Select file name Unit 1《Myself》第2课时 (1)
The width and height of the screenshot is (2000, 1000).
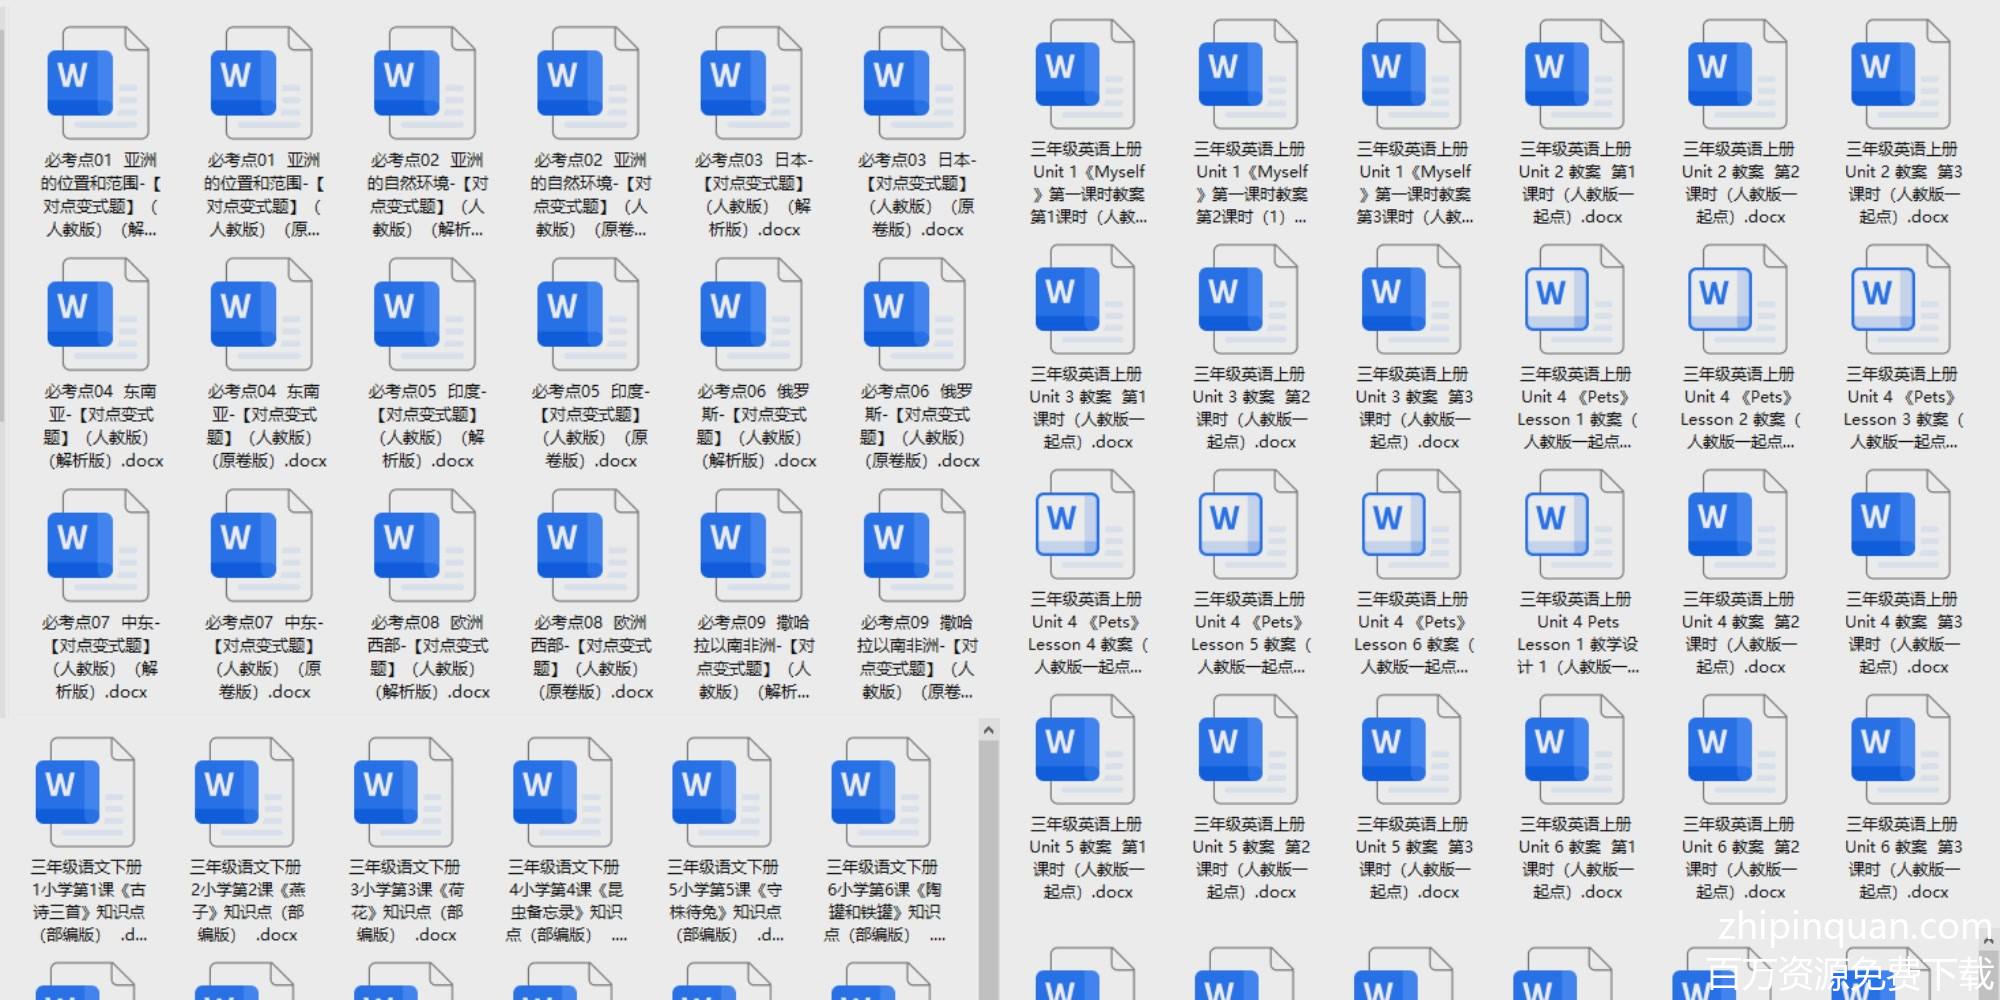[1249, 183]
